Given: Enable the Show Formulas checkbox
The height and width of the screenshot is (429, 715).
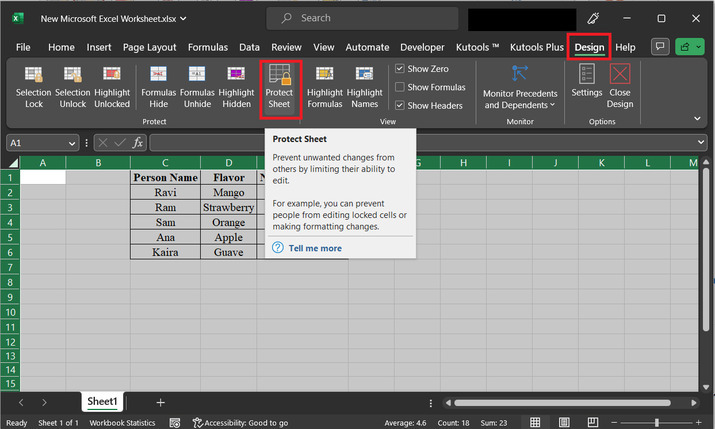Looking at the screenshot, I should (400, 87).
